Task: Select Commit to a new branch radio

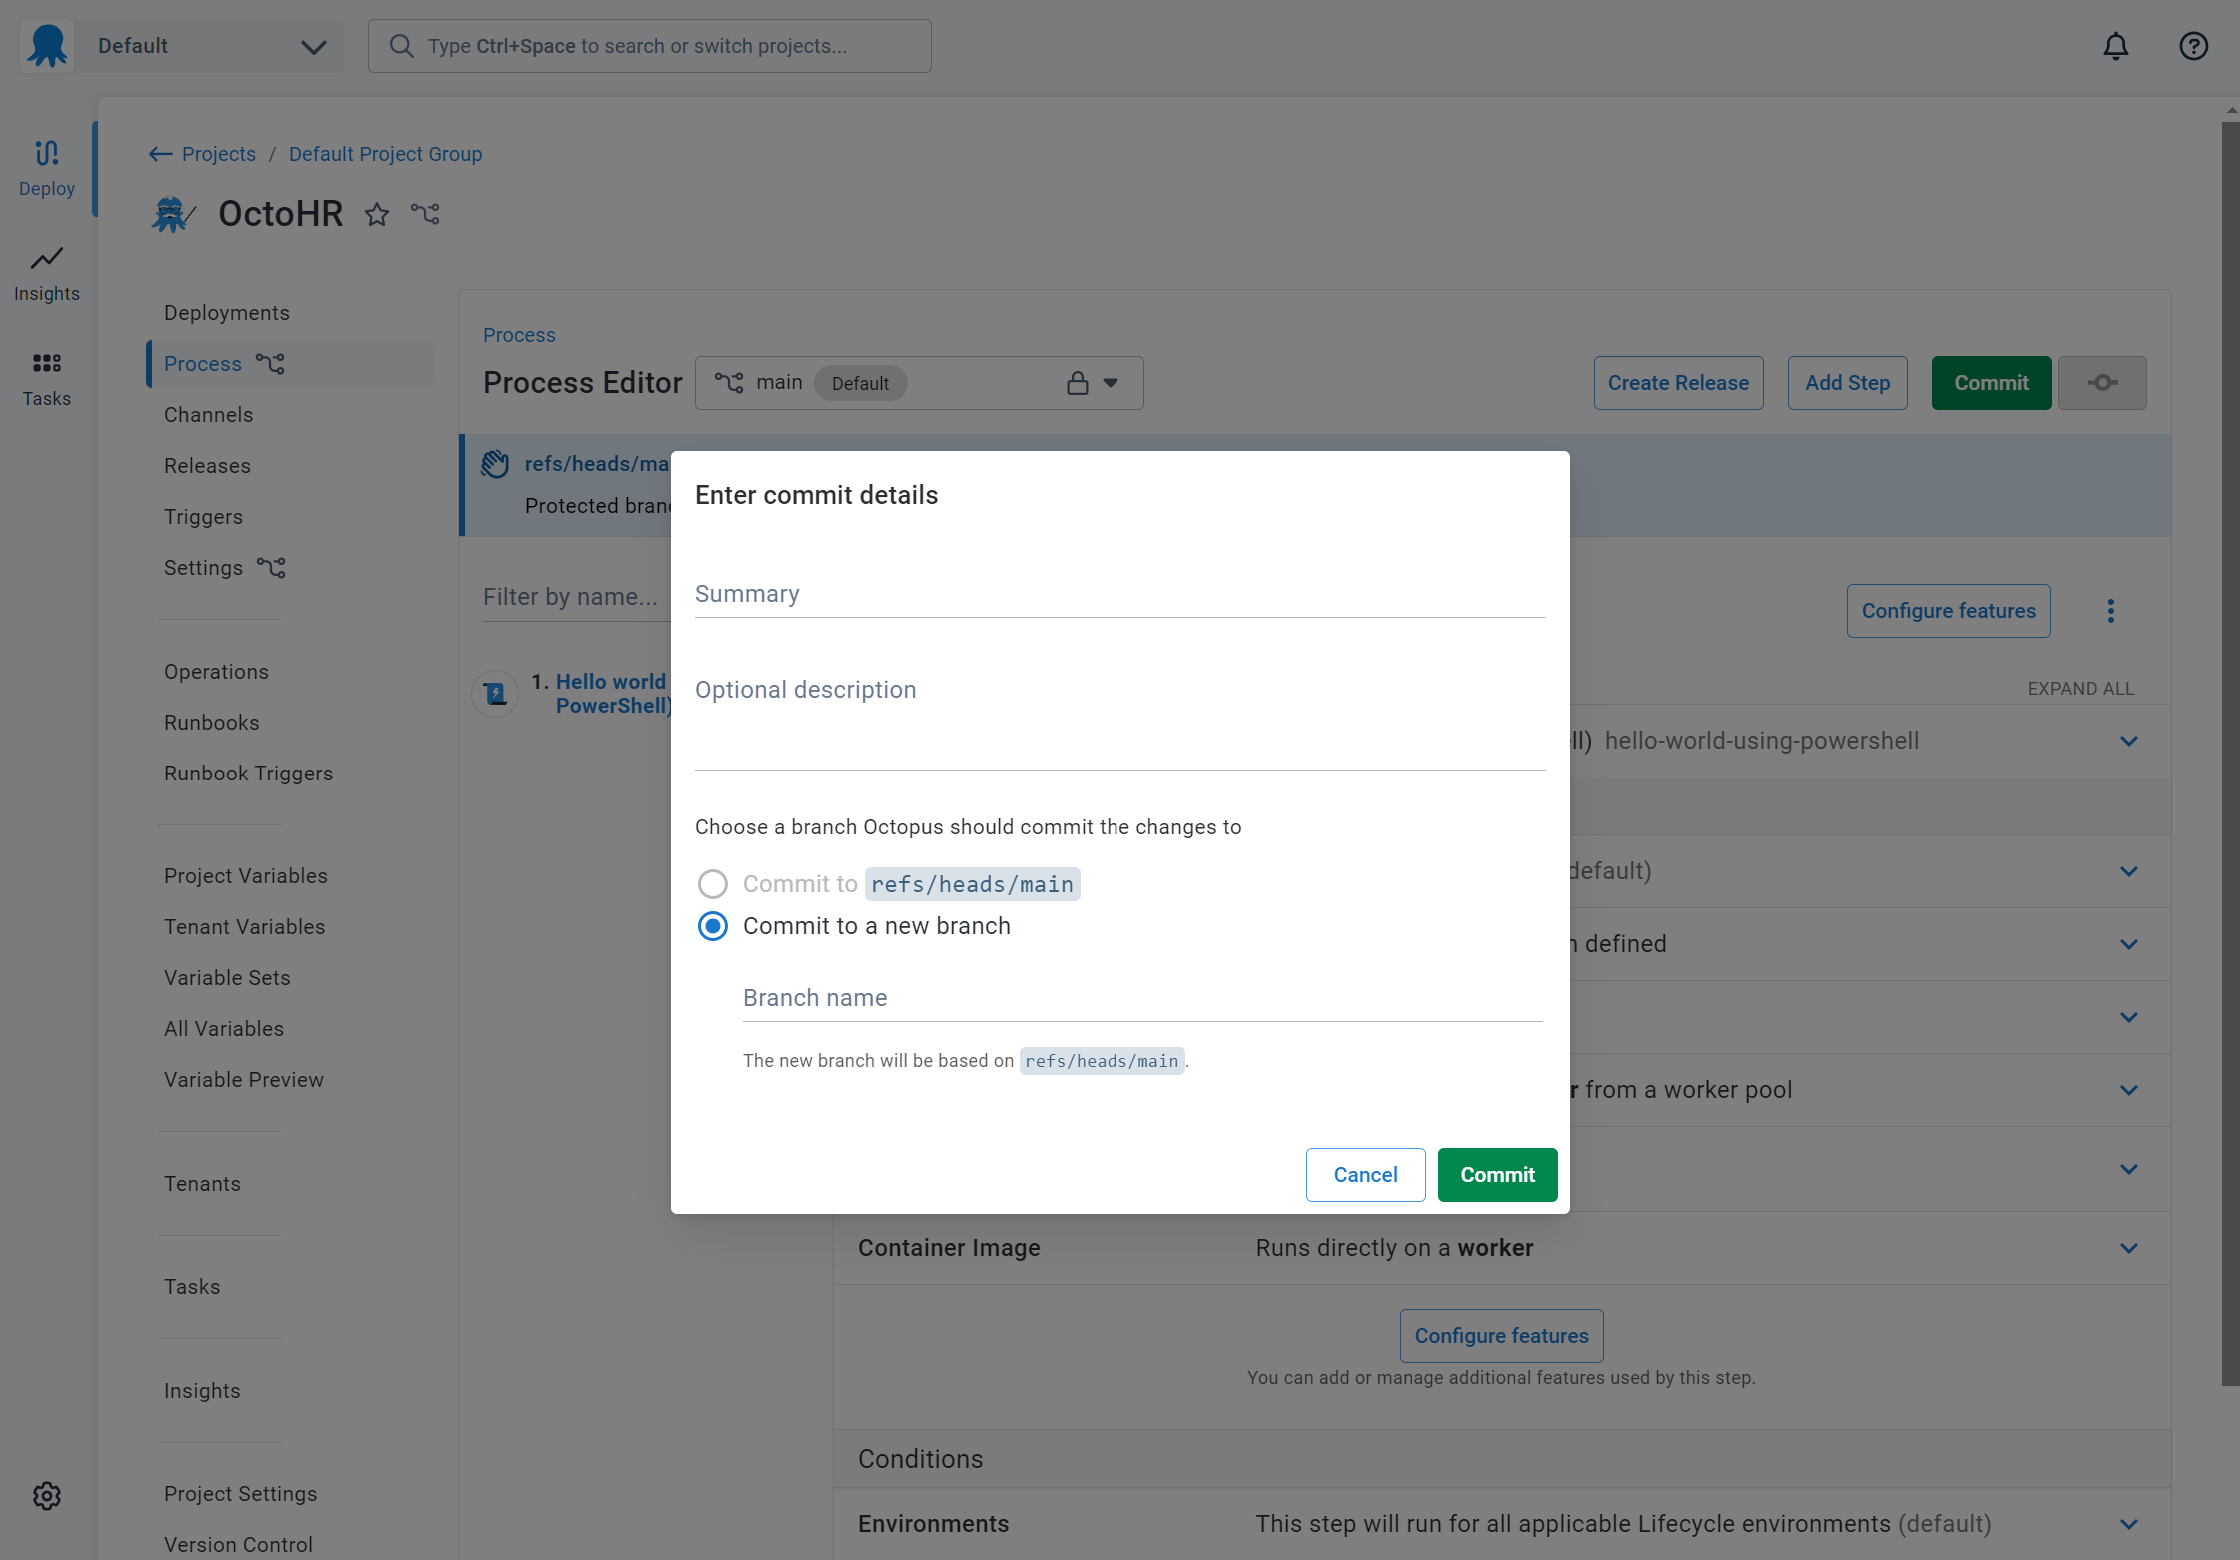Action: (x=713, y=926)
